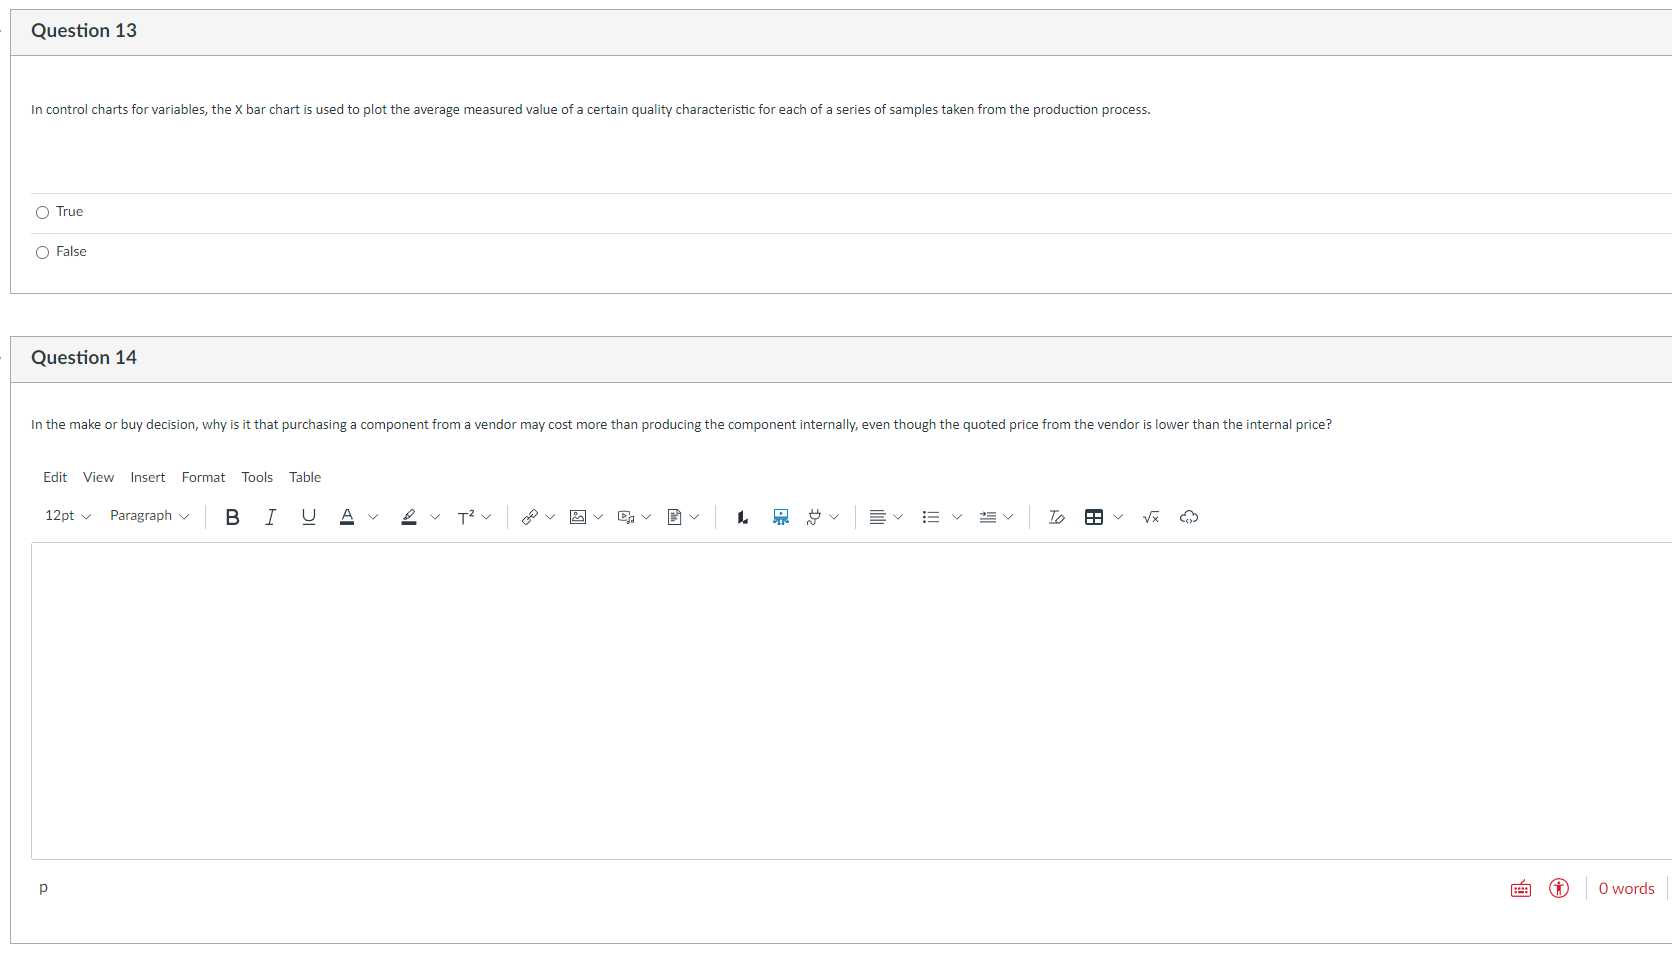1672x964 pixels.
Task: Click the text alignment icon
Action: pos(877,517)
